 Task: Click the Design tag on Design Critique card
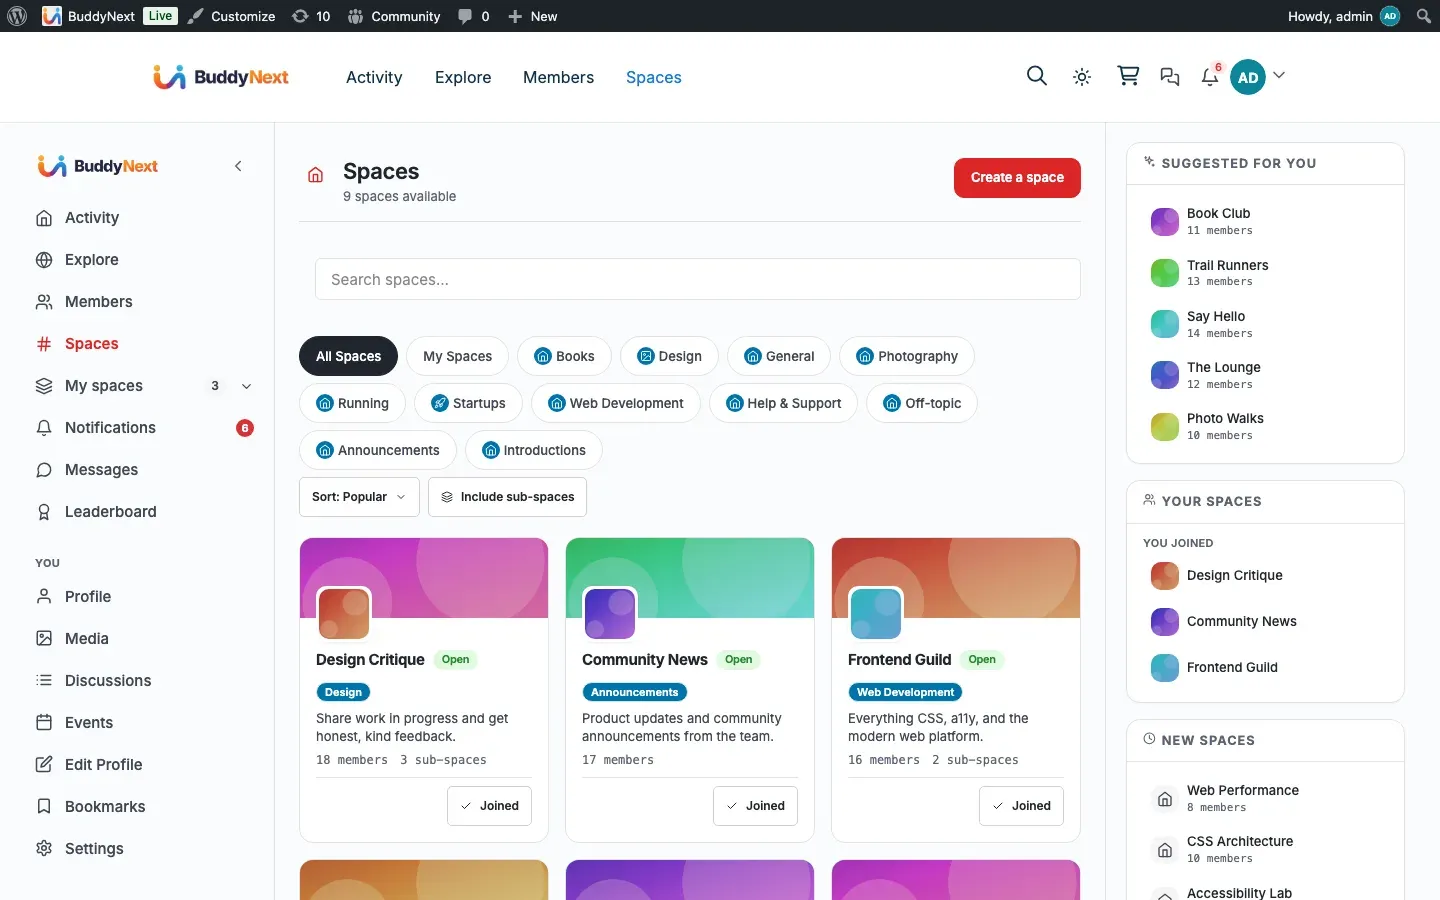point(343,692)
